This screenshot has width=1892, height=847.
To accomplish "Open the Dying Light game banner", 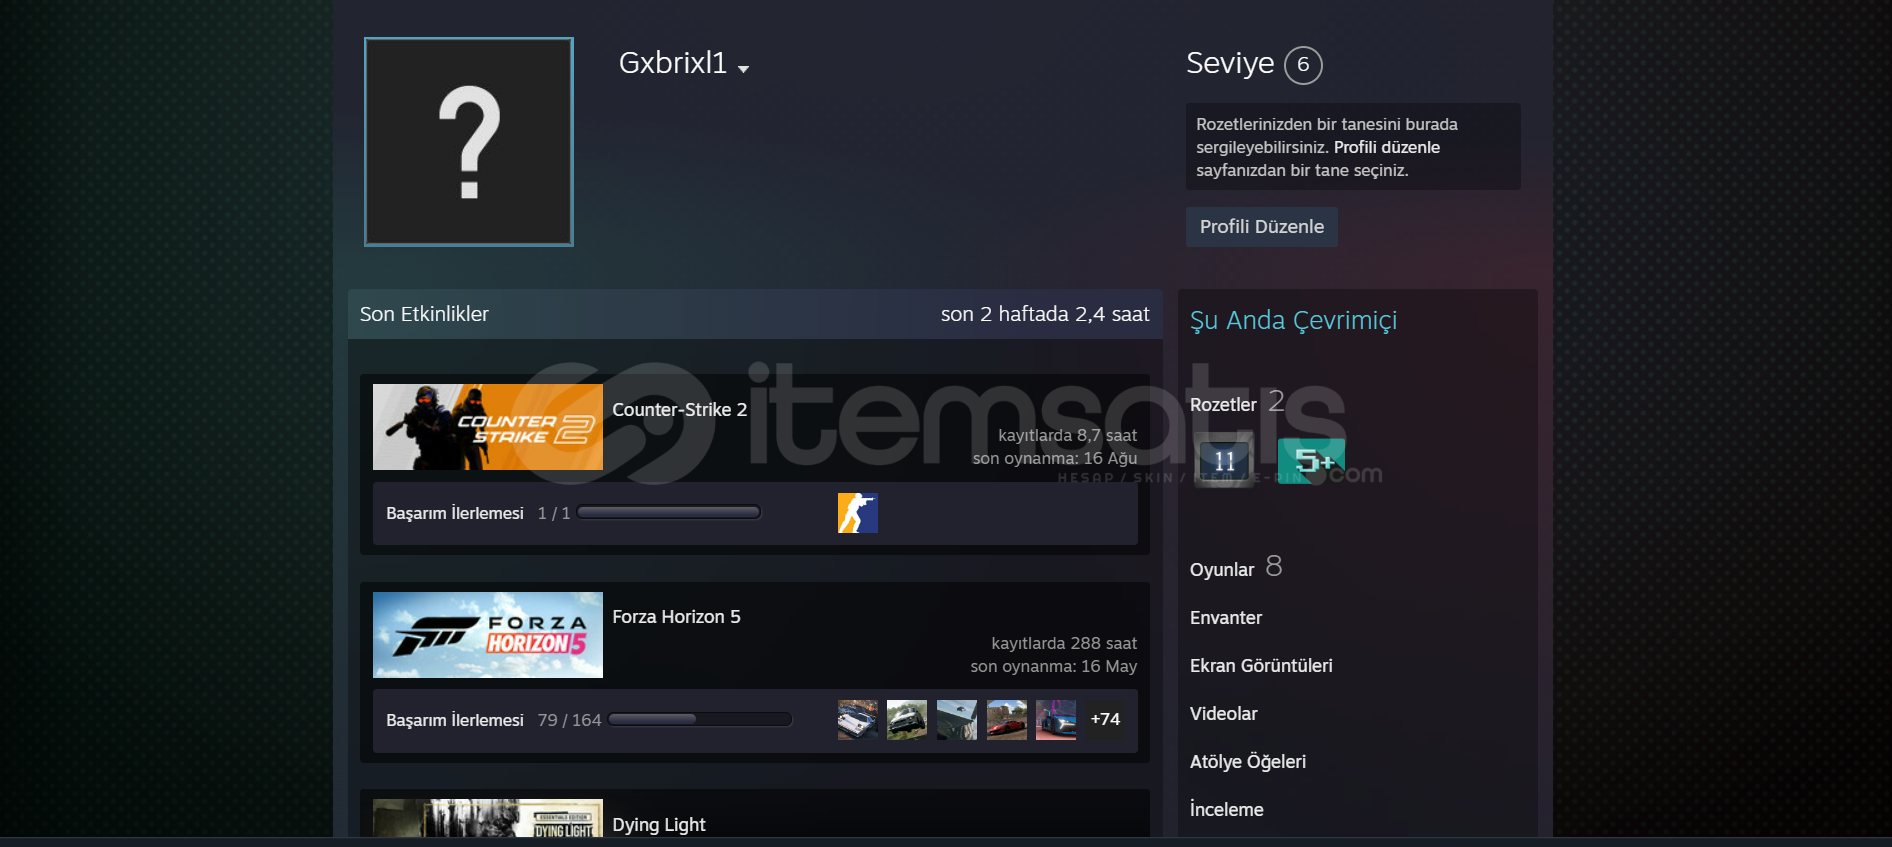I will click(488, 818).
